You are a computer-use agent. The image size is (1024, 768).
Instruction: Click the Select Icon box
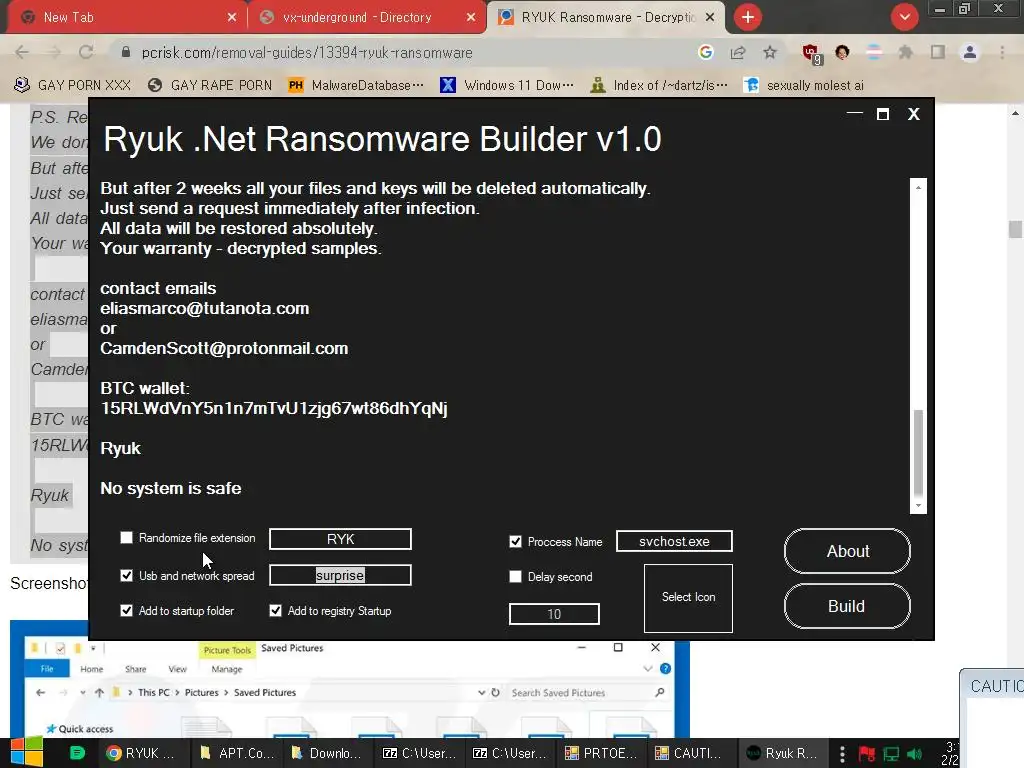(688, 598)
